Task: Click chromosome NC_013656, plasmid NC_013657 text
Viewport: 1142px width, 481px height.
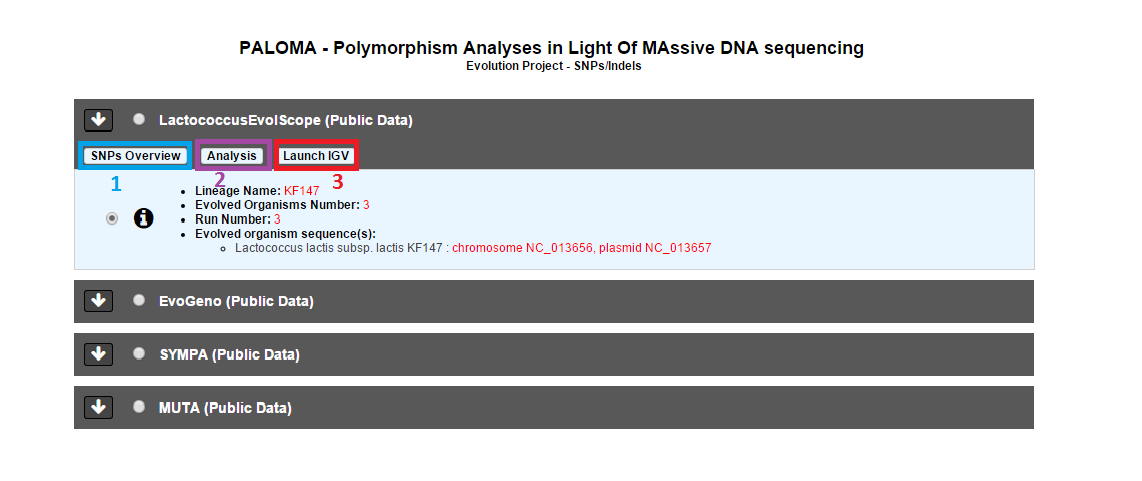Action: 581,248
